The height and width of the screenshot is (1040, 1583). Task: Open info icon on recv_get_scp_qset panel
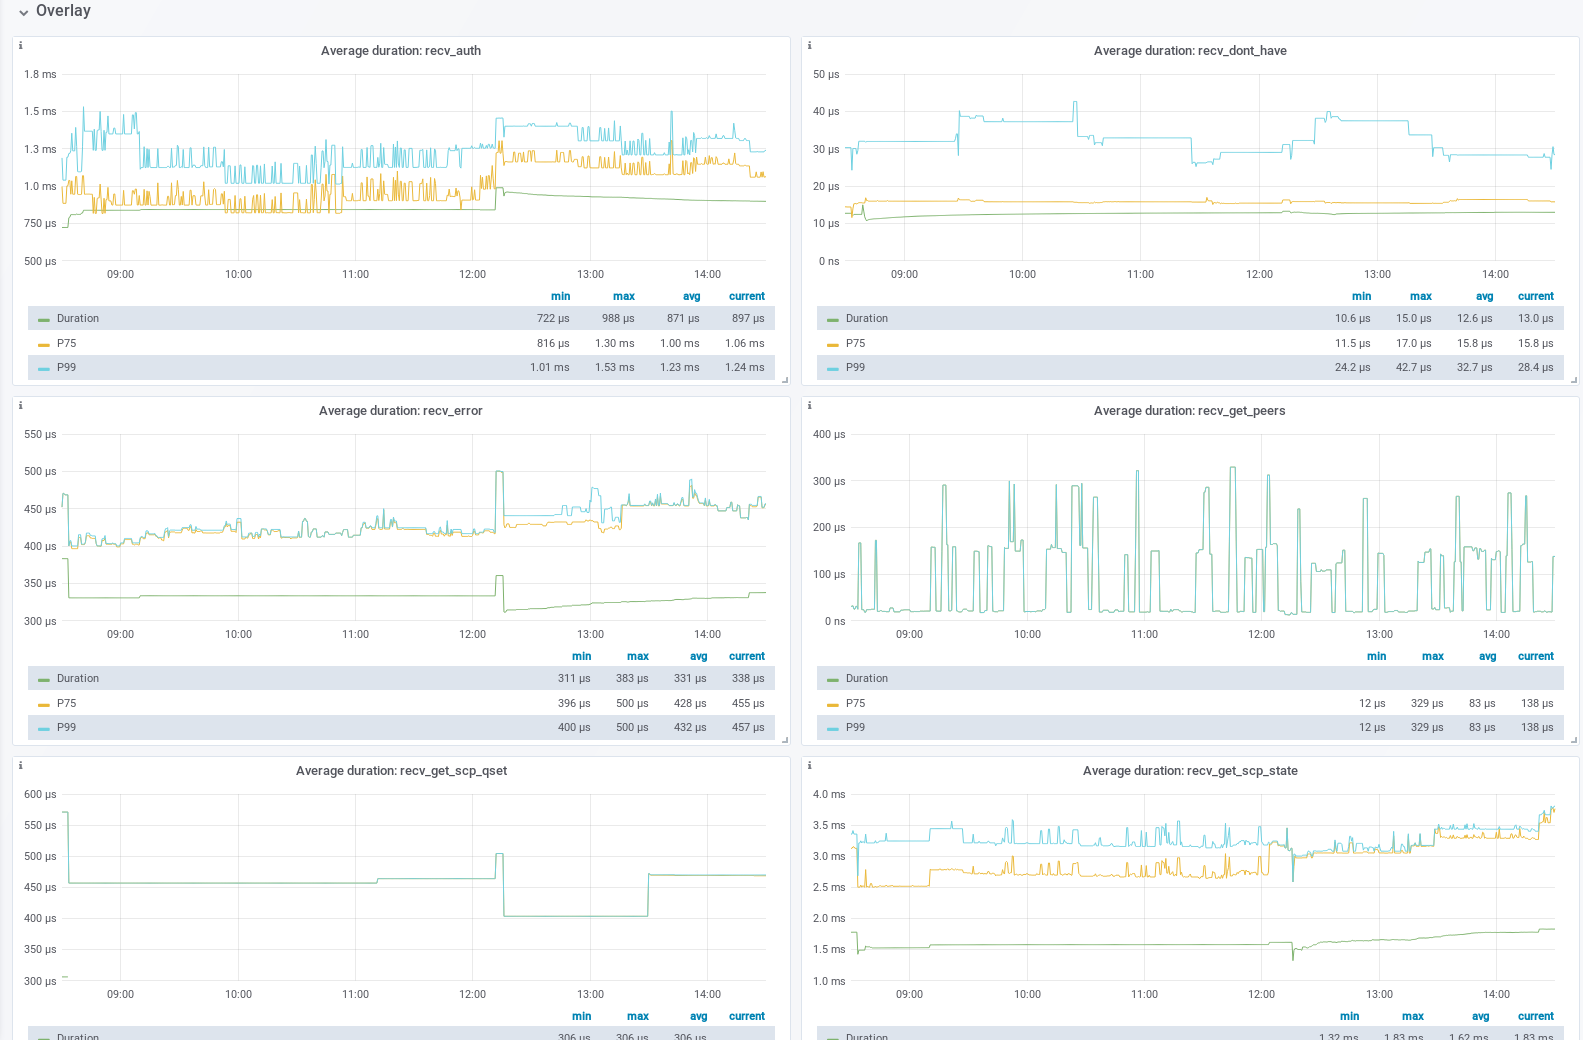(20, 766)
